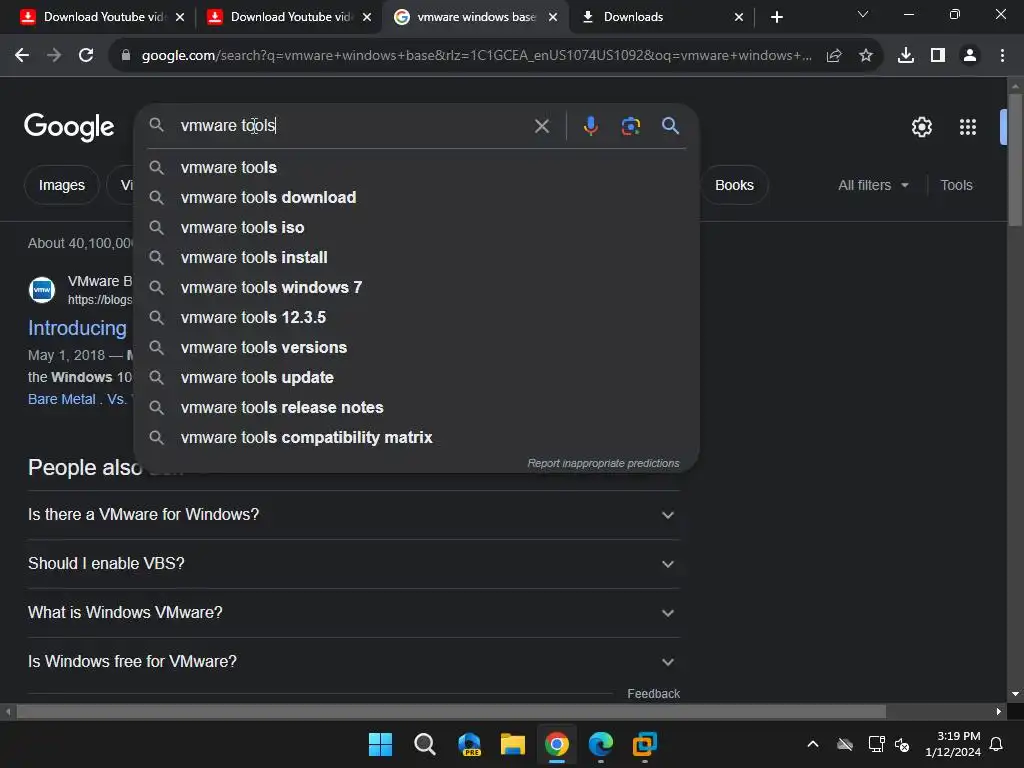Screen dimensions: 1024x768
Task: Click Chrome icon in taskbar
Action: click(557, 744)
